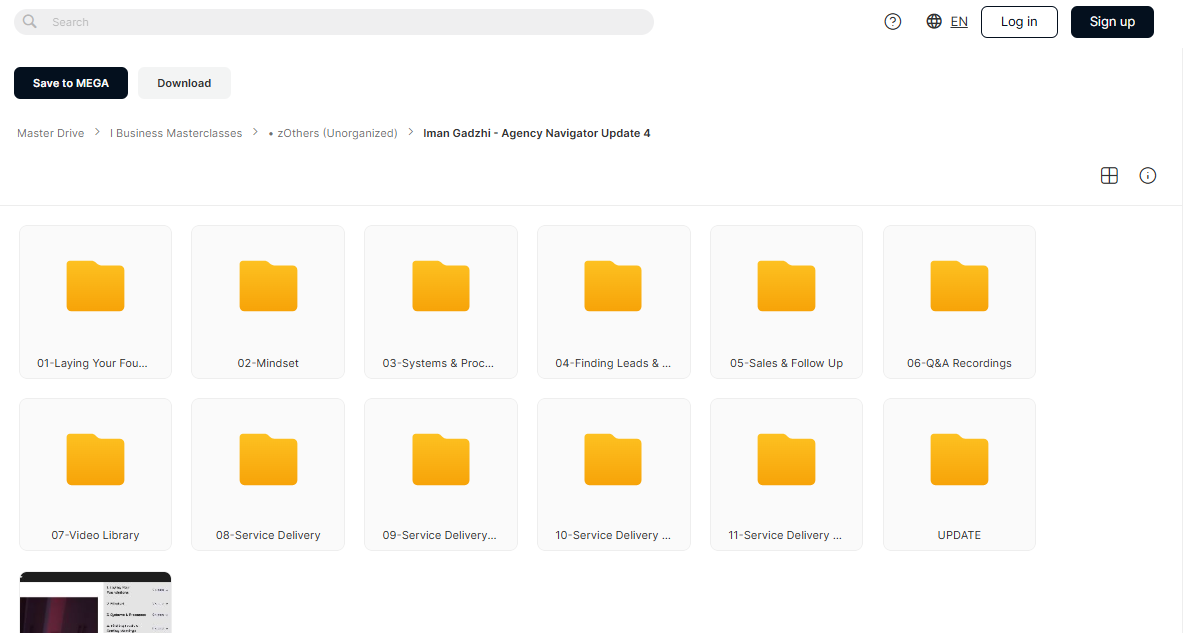Open the 03-Systems & Proc... folder icon

click(x=441, y=286)
